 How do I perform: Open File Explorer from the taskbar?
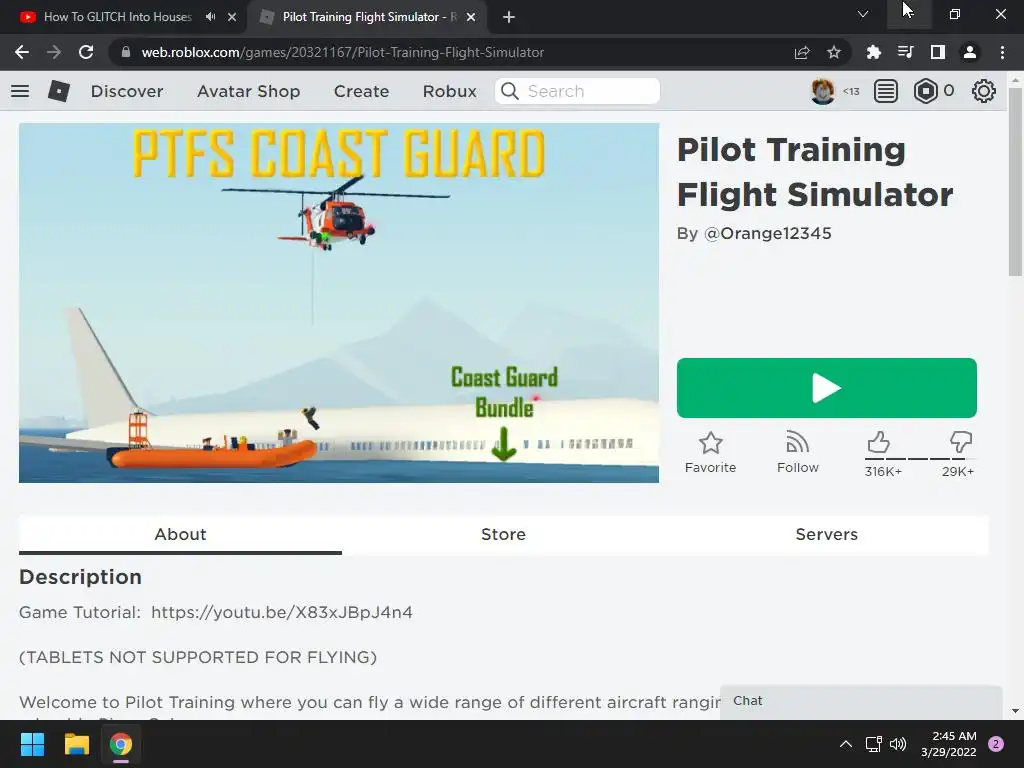click(76, 744)
